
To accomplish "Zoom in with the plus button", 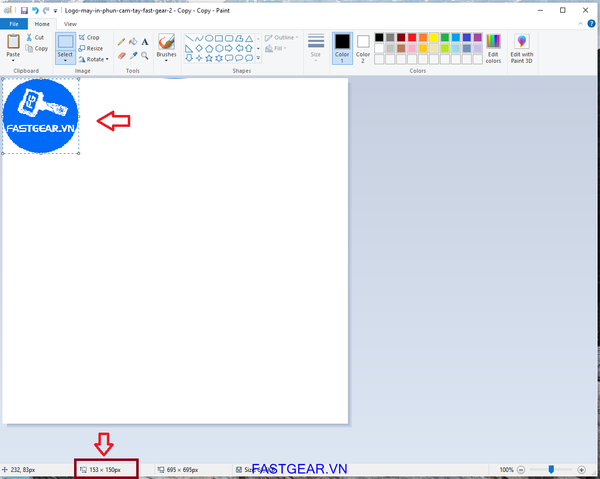I will tap(581, 469).
